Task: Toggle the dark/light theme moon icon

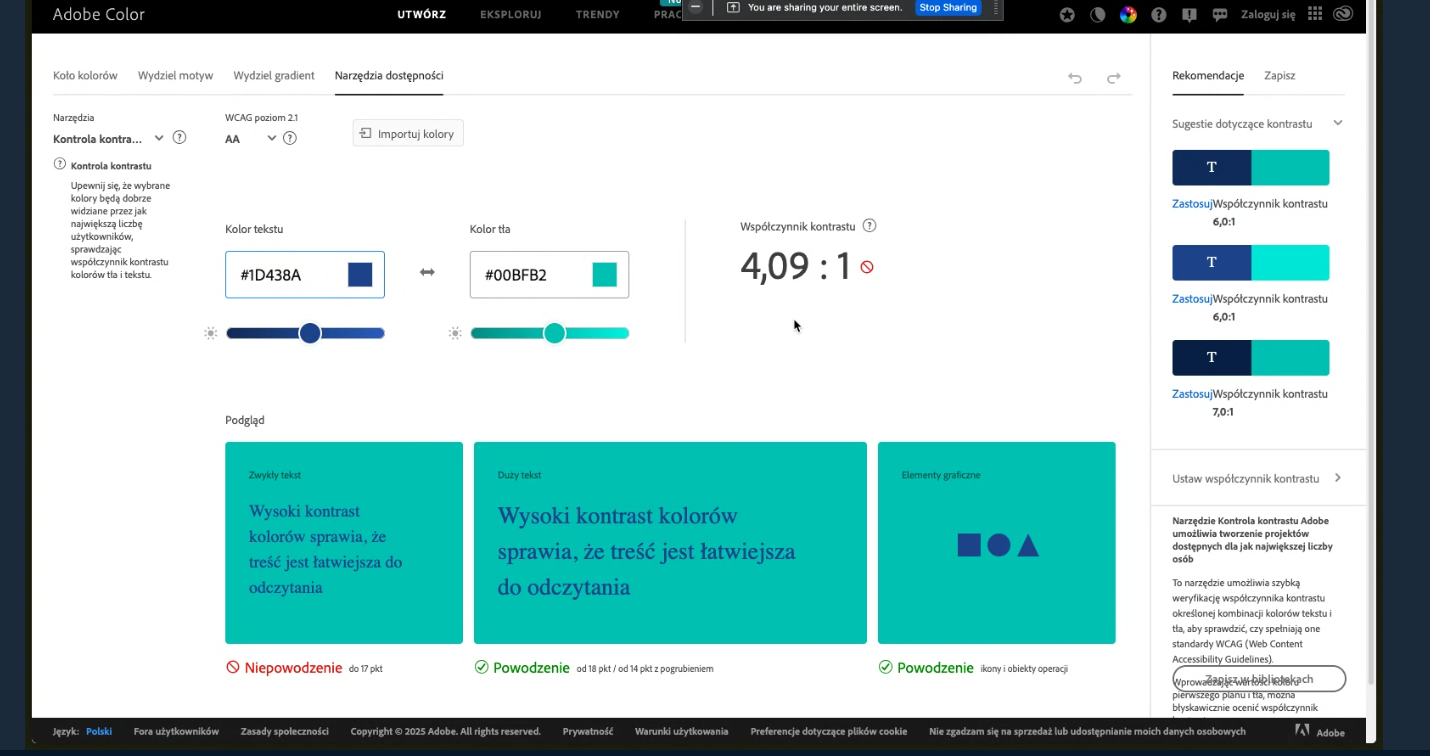Action: pos(1097,15)
